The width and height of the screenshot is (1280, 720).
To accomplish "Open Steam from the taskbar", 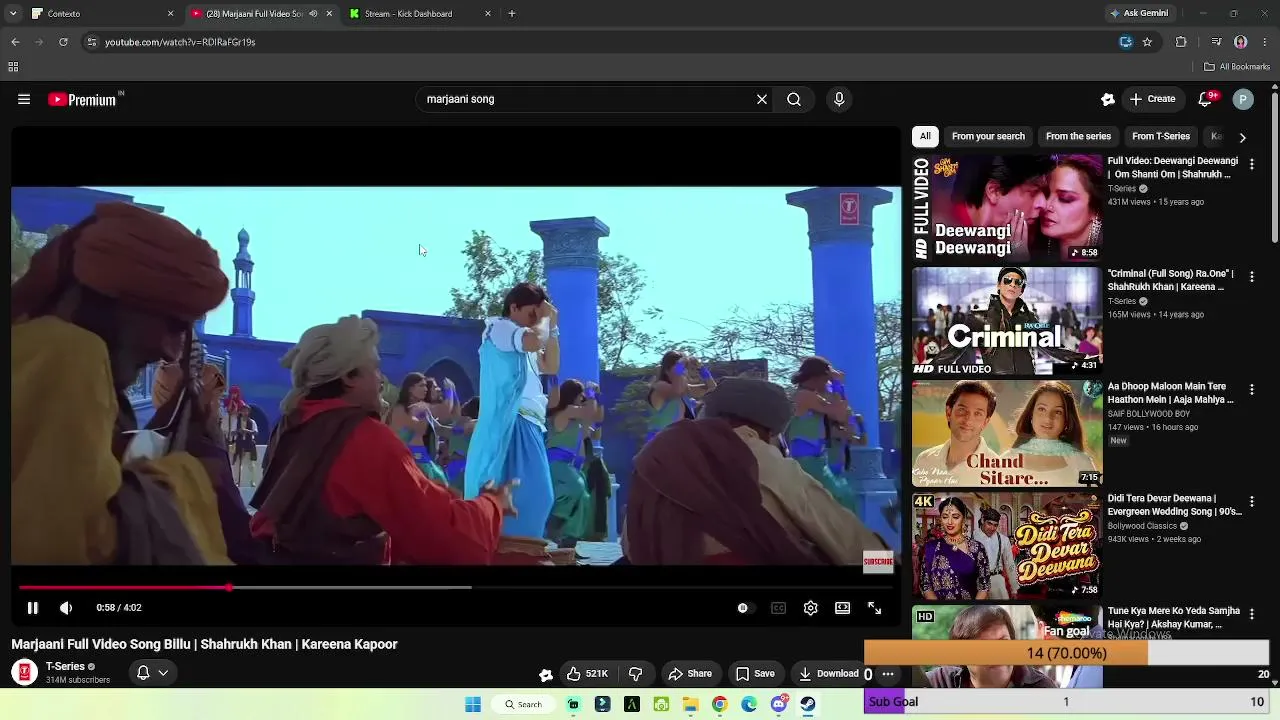I will pyautogui.click(x=807, y=704).
